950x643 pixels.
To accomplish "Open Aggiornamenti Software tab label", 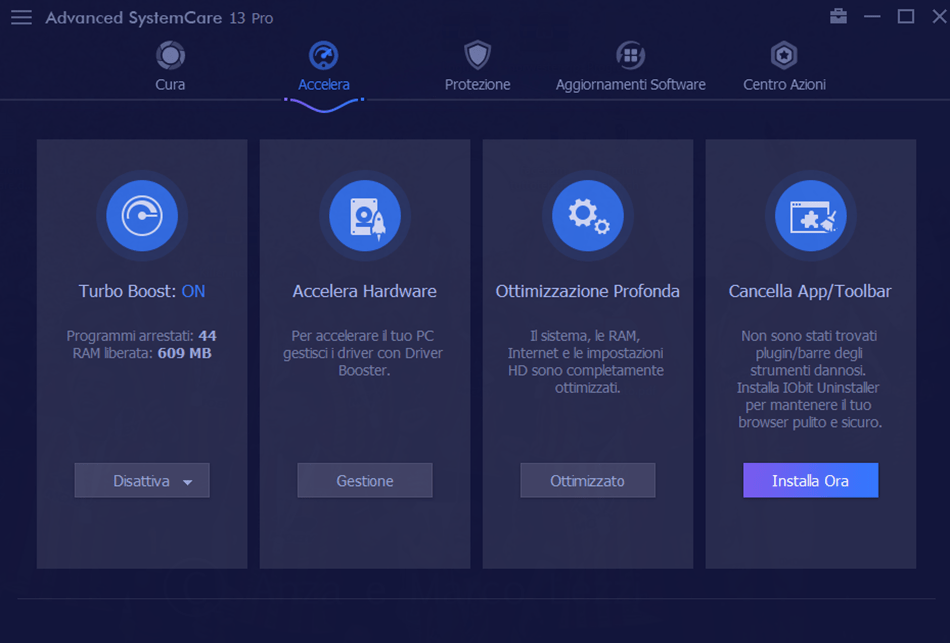I will point(631,84).
